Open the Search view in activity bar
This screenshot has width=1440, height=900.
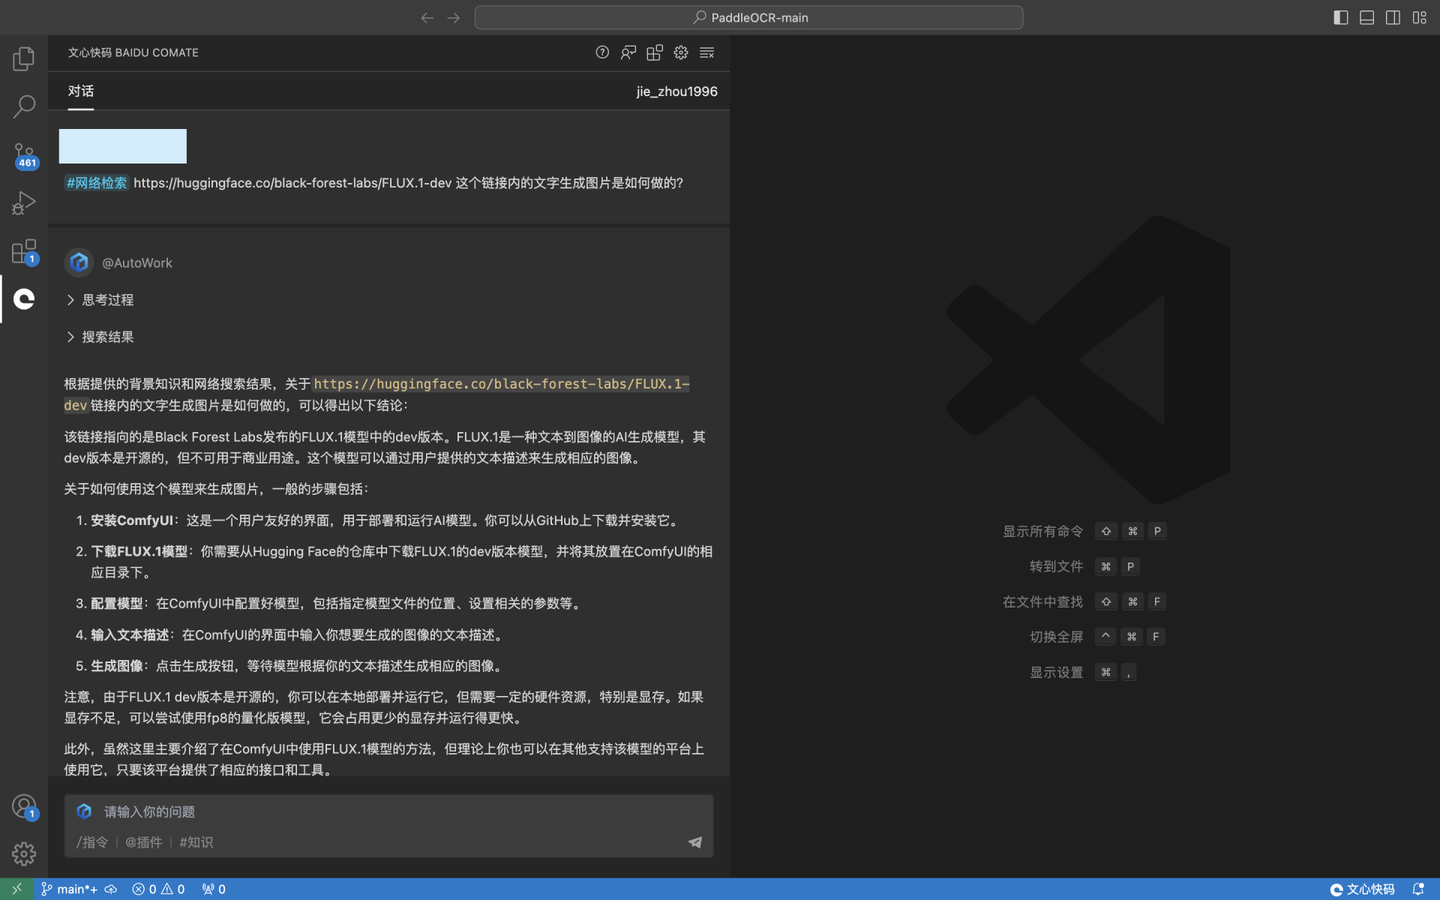click(24, 106)
